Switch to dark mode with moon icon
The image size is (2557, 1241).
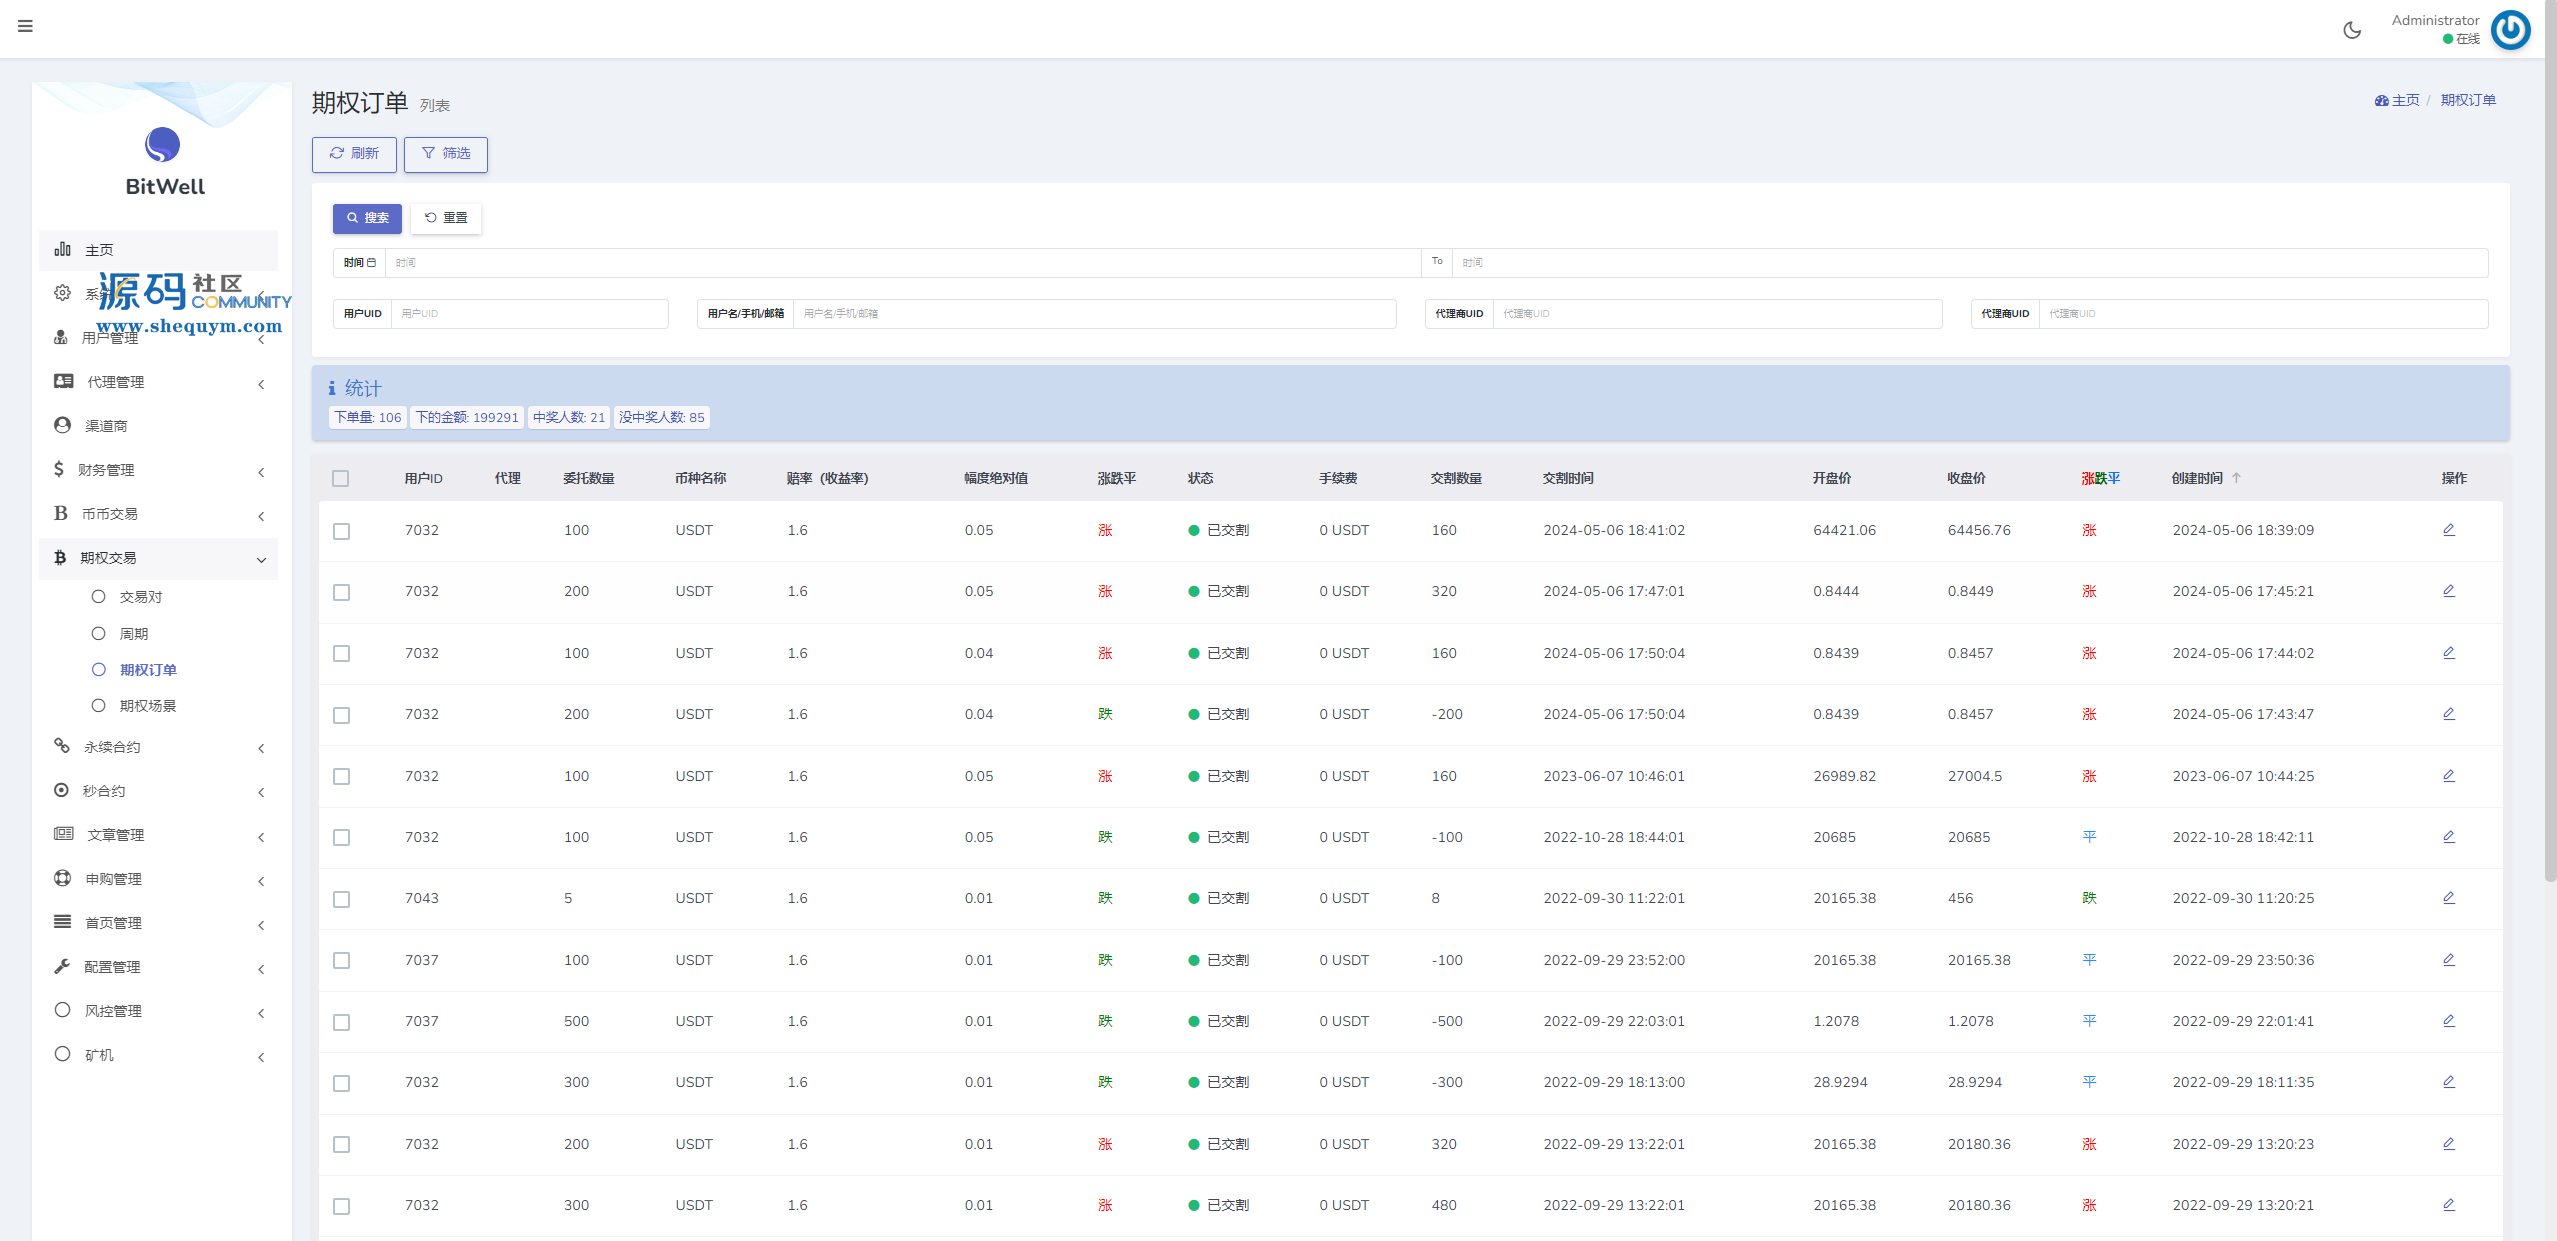point(2352,30)
